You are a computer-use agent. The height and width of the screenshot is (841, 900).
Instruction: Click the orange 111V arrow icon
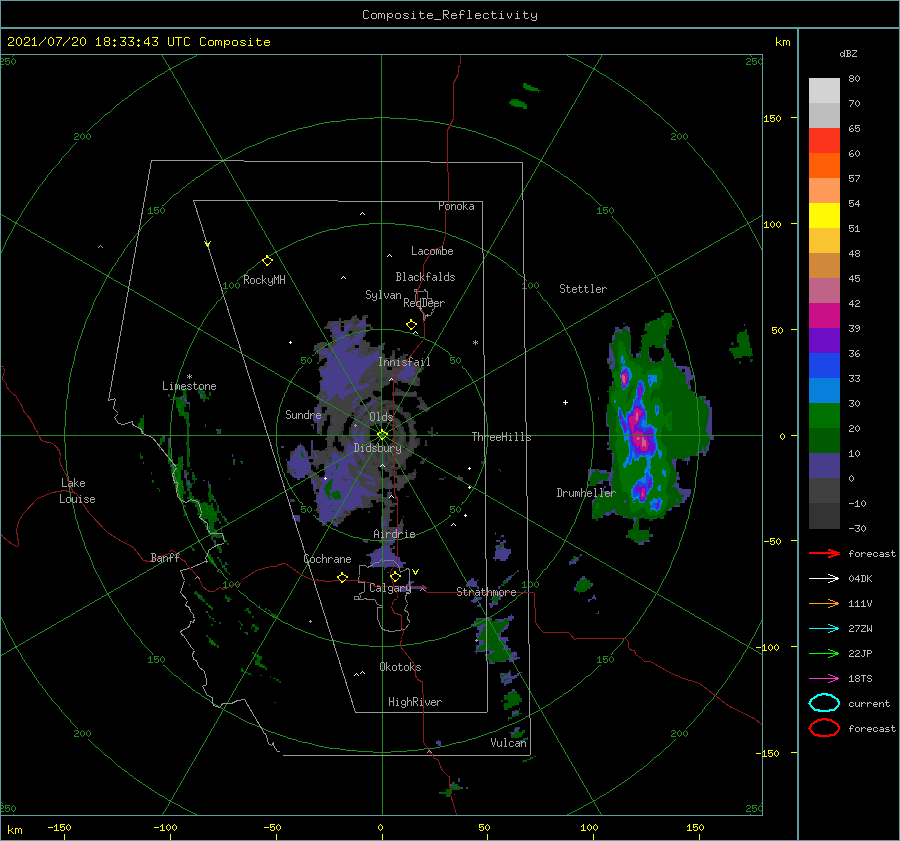[x=824, y=603]
